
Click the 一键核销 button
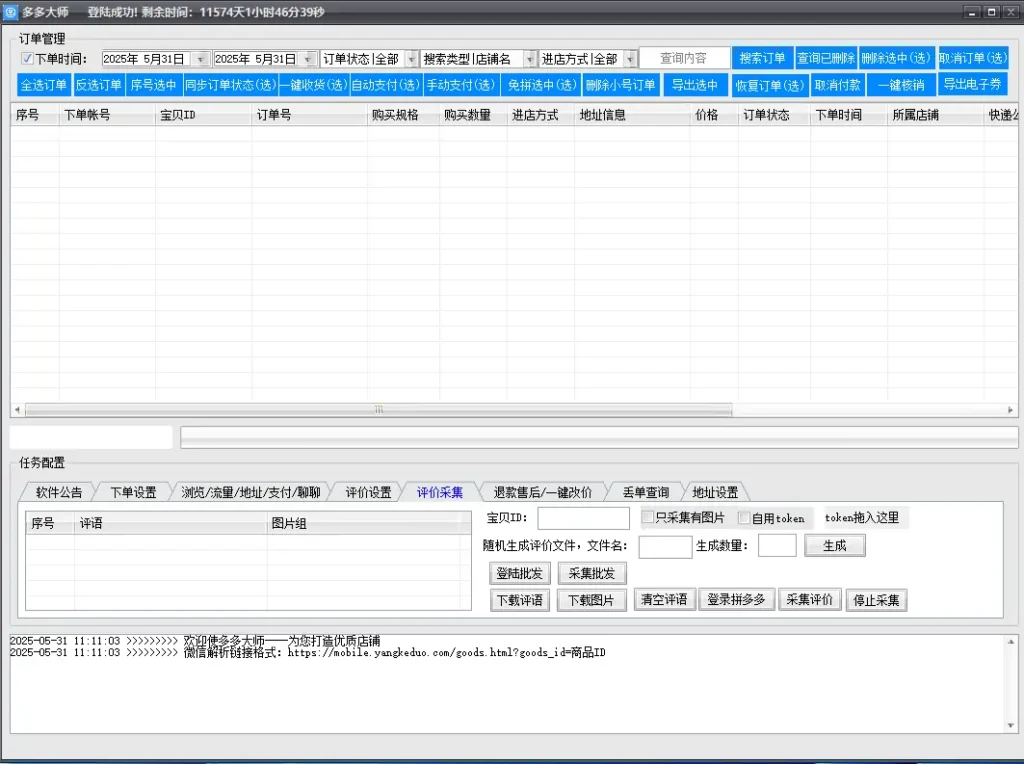tap(901, 86)
